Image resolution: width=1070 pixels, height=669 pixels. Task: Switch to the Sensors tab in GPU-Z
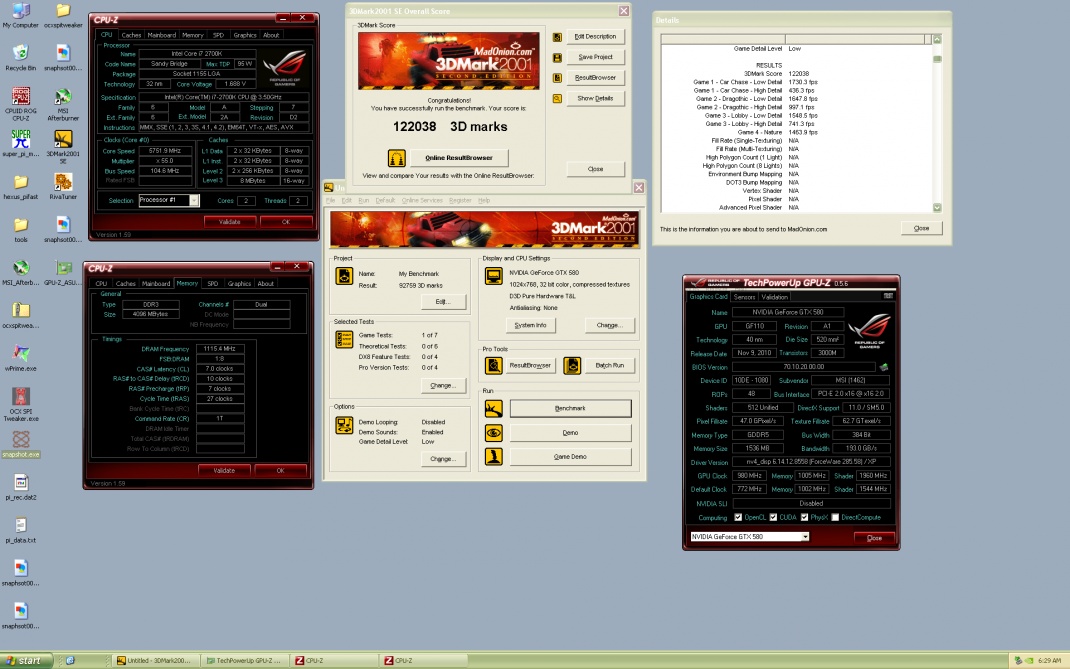coord(744,297)
